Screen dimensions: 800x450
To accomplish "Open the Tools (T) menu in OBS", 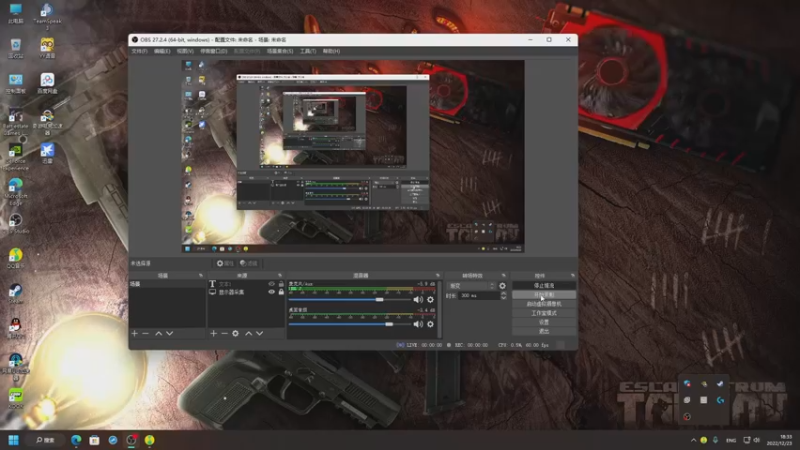I will (308, 51).
